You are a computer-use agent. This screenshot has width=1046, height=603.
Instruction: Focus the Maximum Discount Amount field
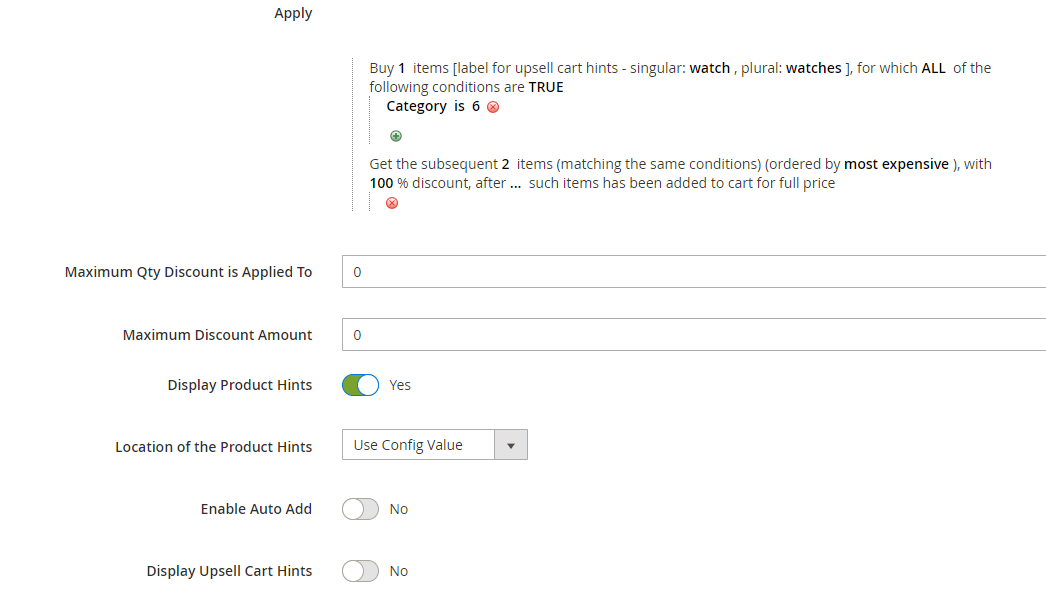pos(694,334)
